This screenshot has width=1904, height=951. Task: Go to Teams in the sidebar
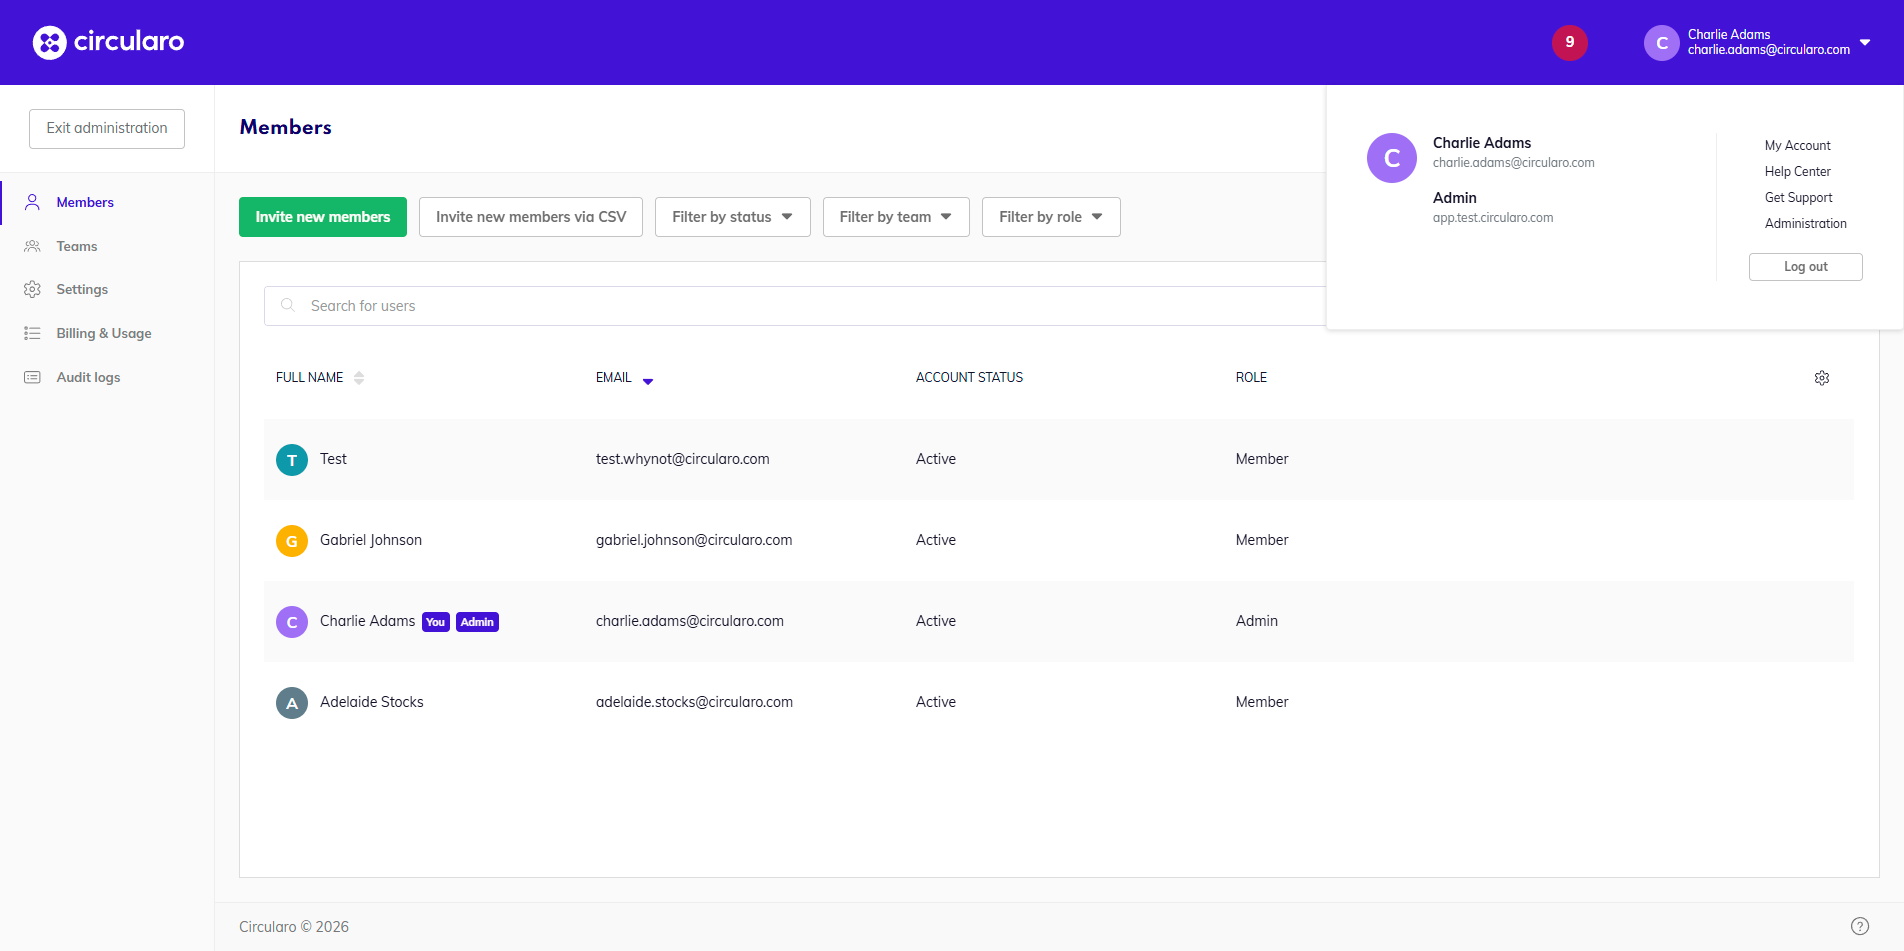[x=77, y=246]
